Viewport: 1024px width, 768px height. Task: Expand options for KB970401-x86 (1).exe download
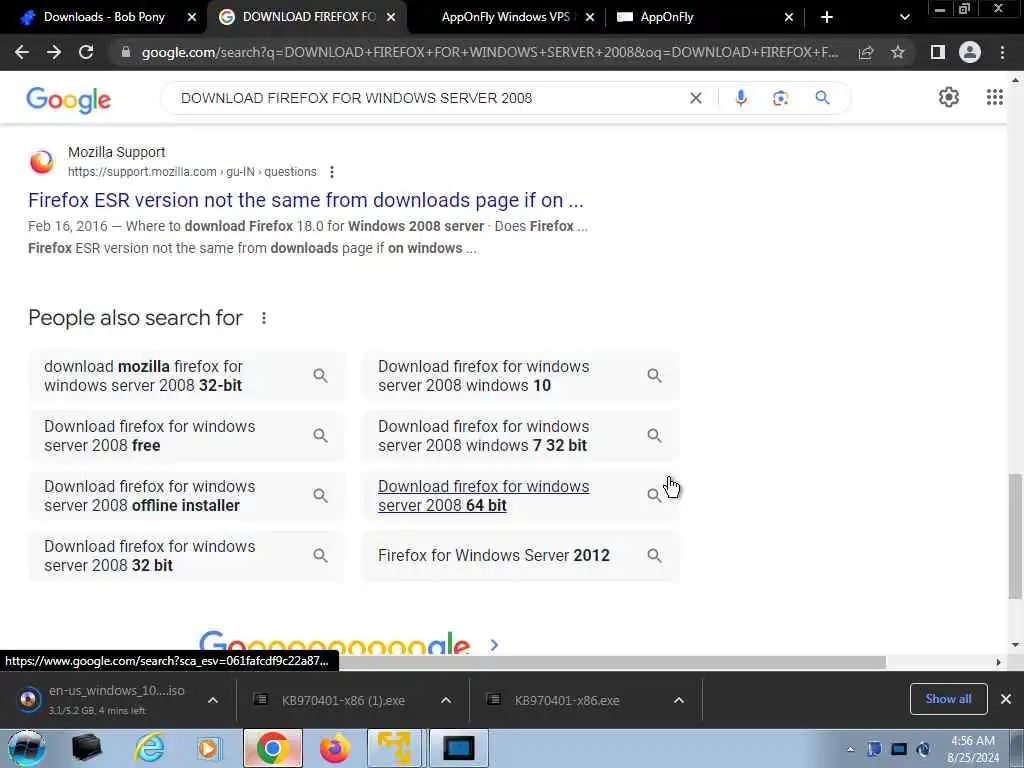coord(446,700)
